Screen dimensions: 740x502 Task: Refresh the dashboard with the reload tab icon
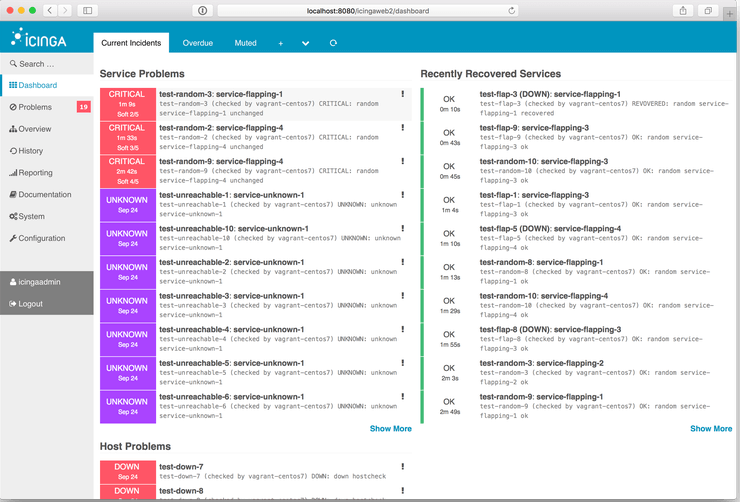pos(333,43)
